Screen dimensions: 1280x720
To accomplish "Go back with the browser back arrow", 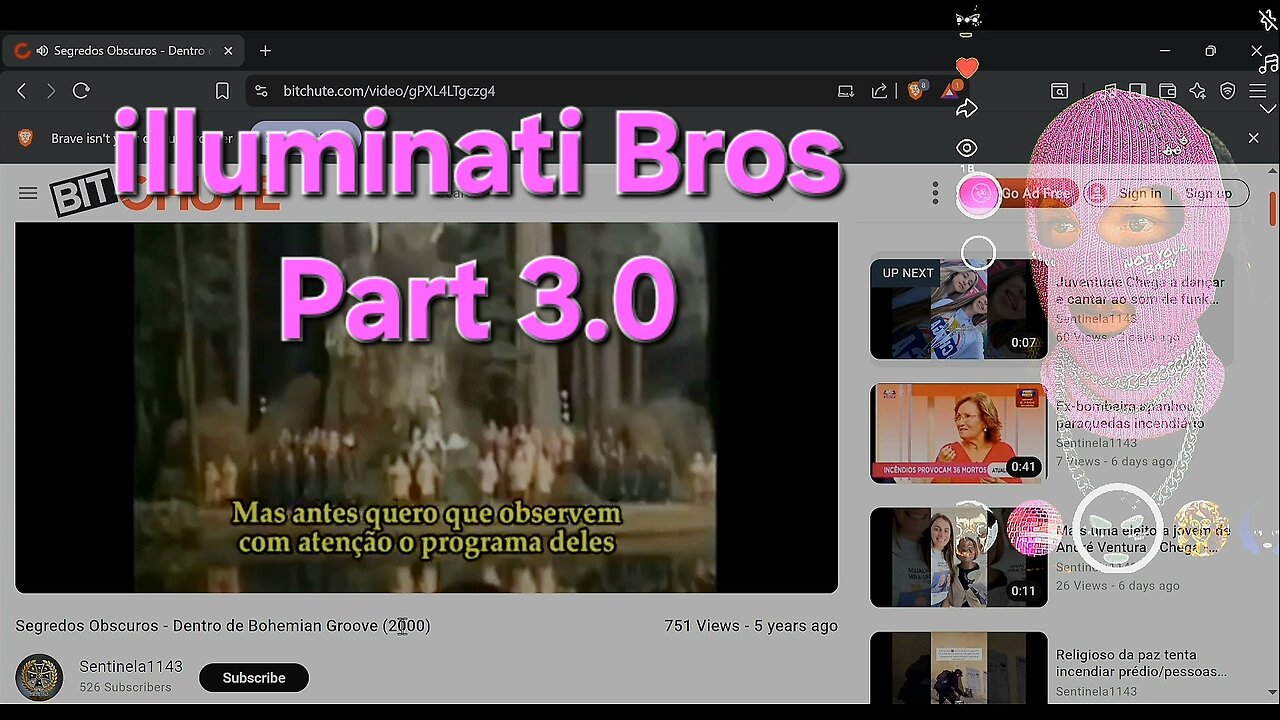I will coord(21,91).
